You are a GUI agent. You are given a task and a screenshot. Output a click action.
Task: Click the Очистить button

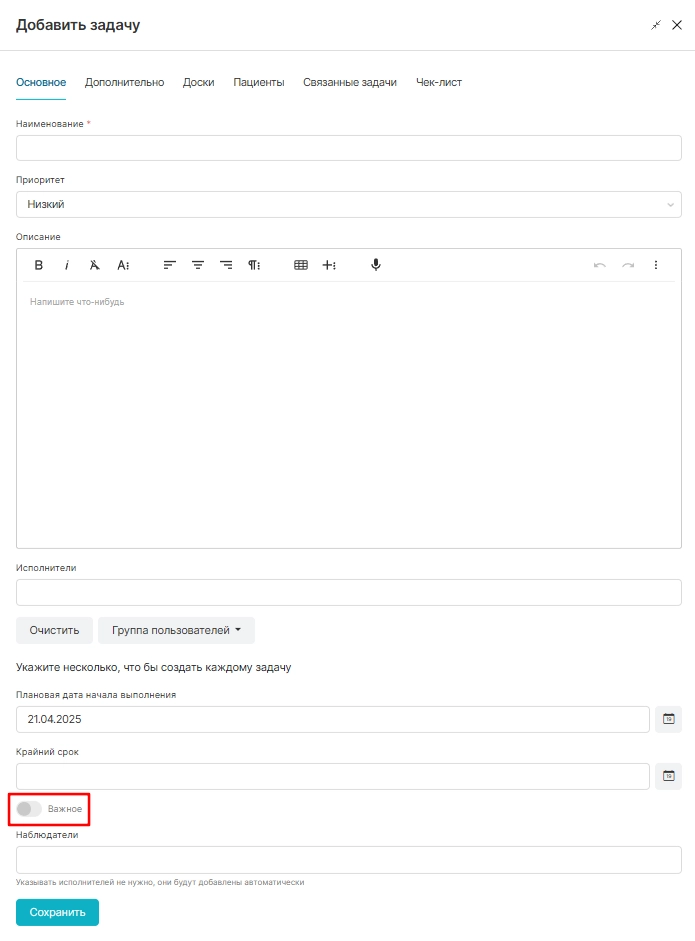55,630
